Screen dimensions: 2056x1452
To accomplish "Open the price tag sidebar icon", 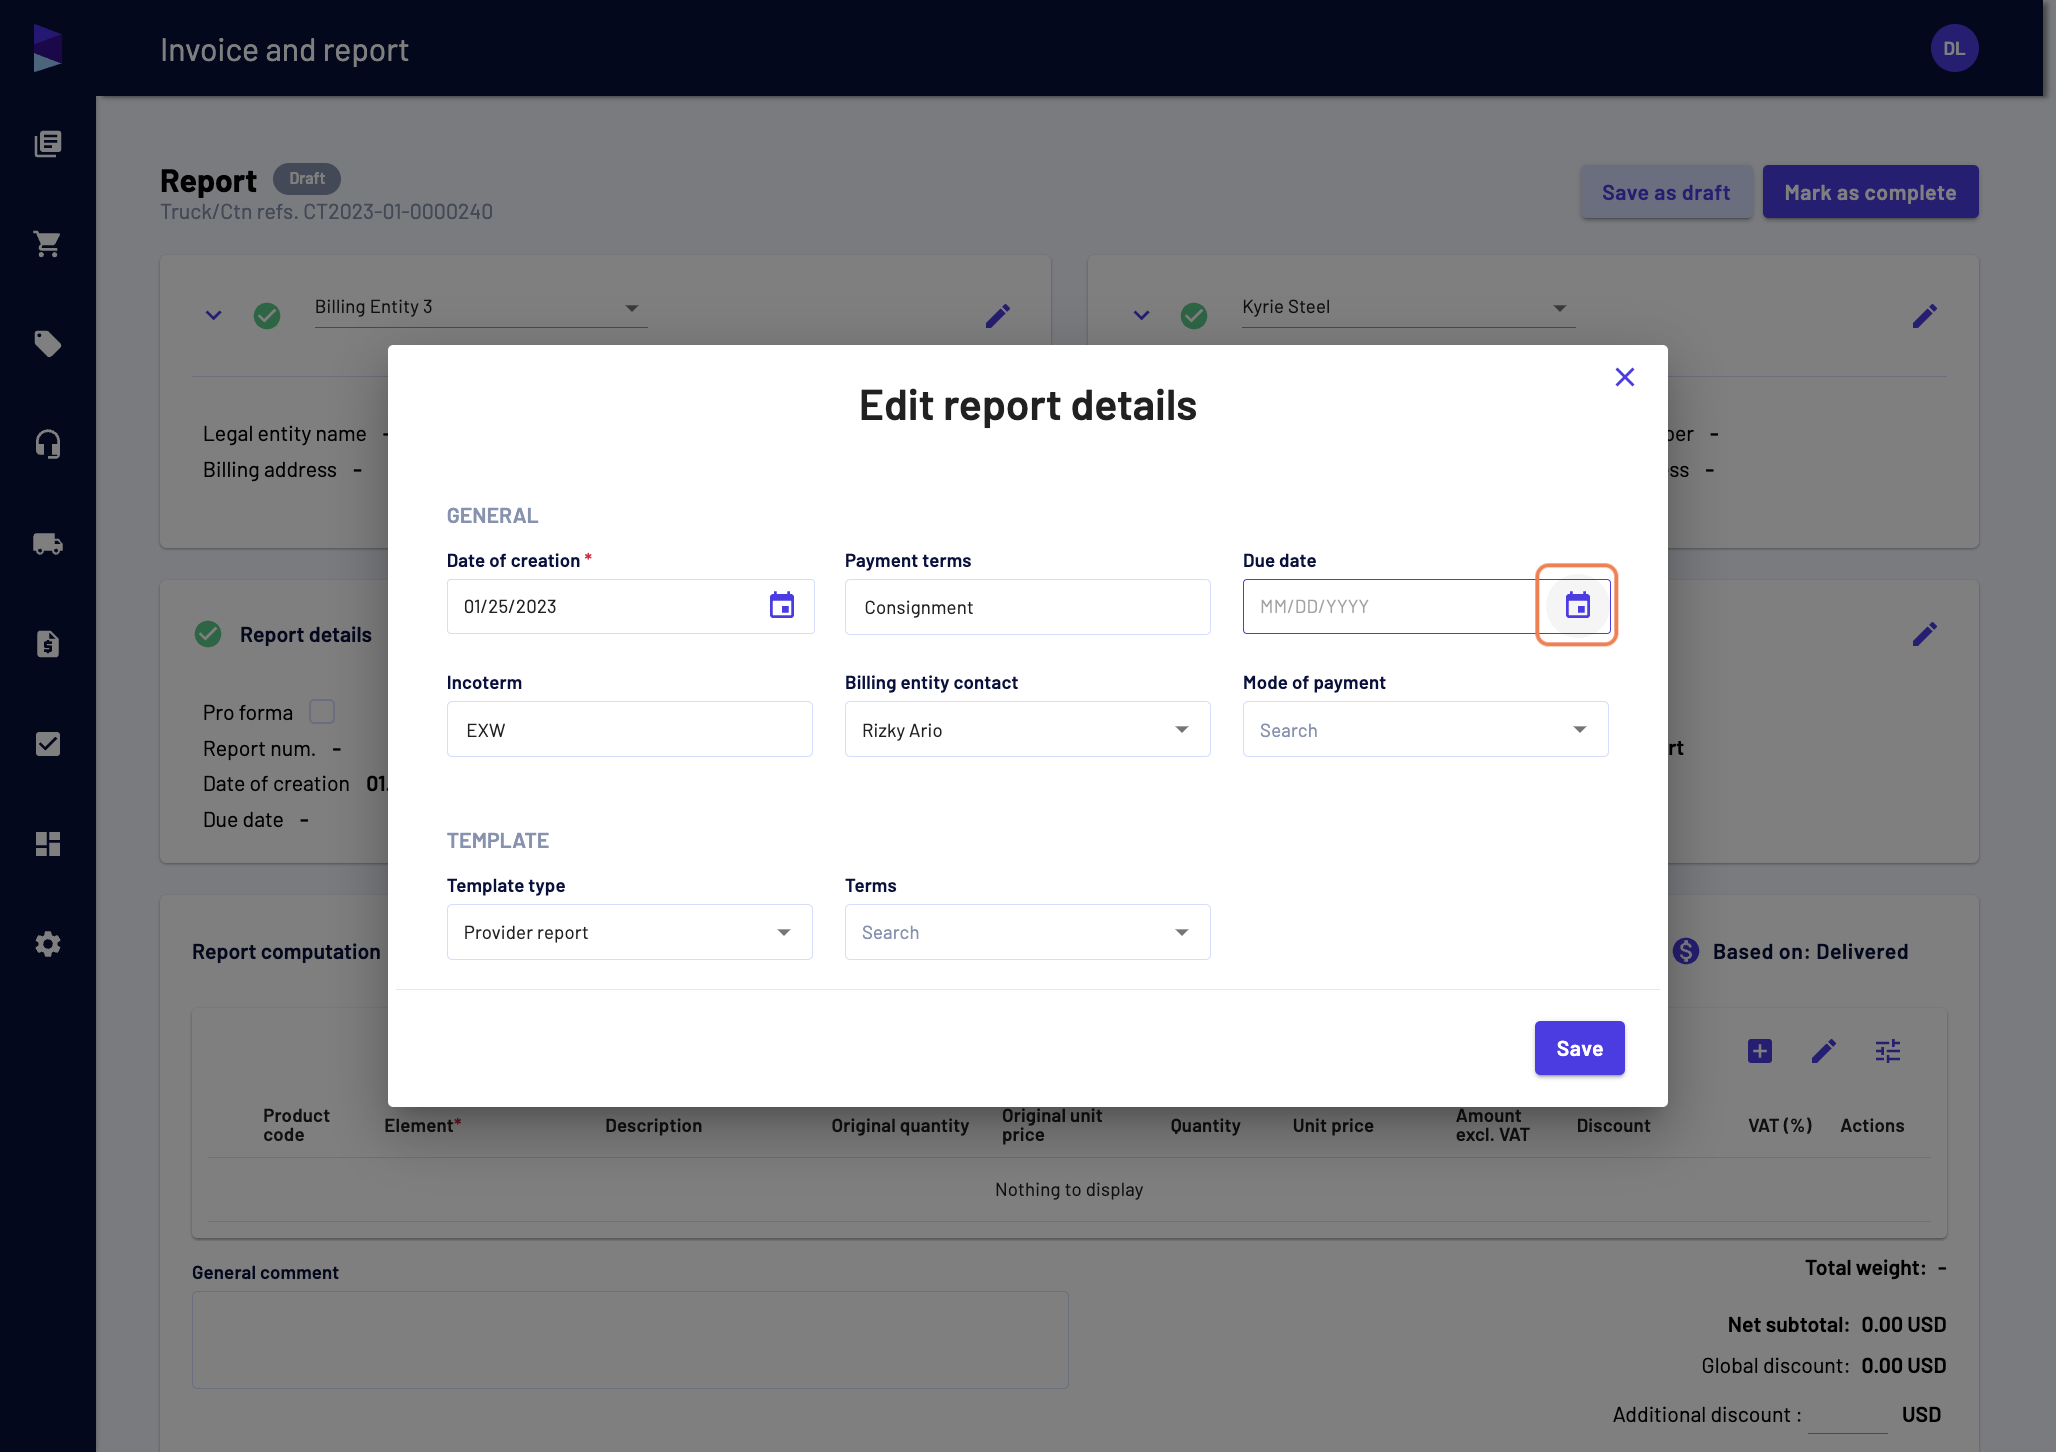I will 47,344.
